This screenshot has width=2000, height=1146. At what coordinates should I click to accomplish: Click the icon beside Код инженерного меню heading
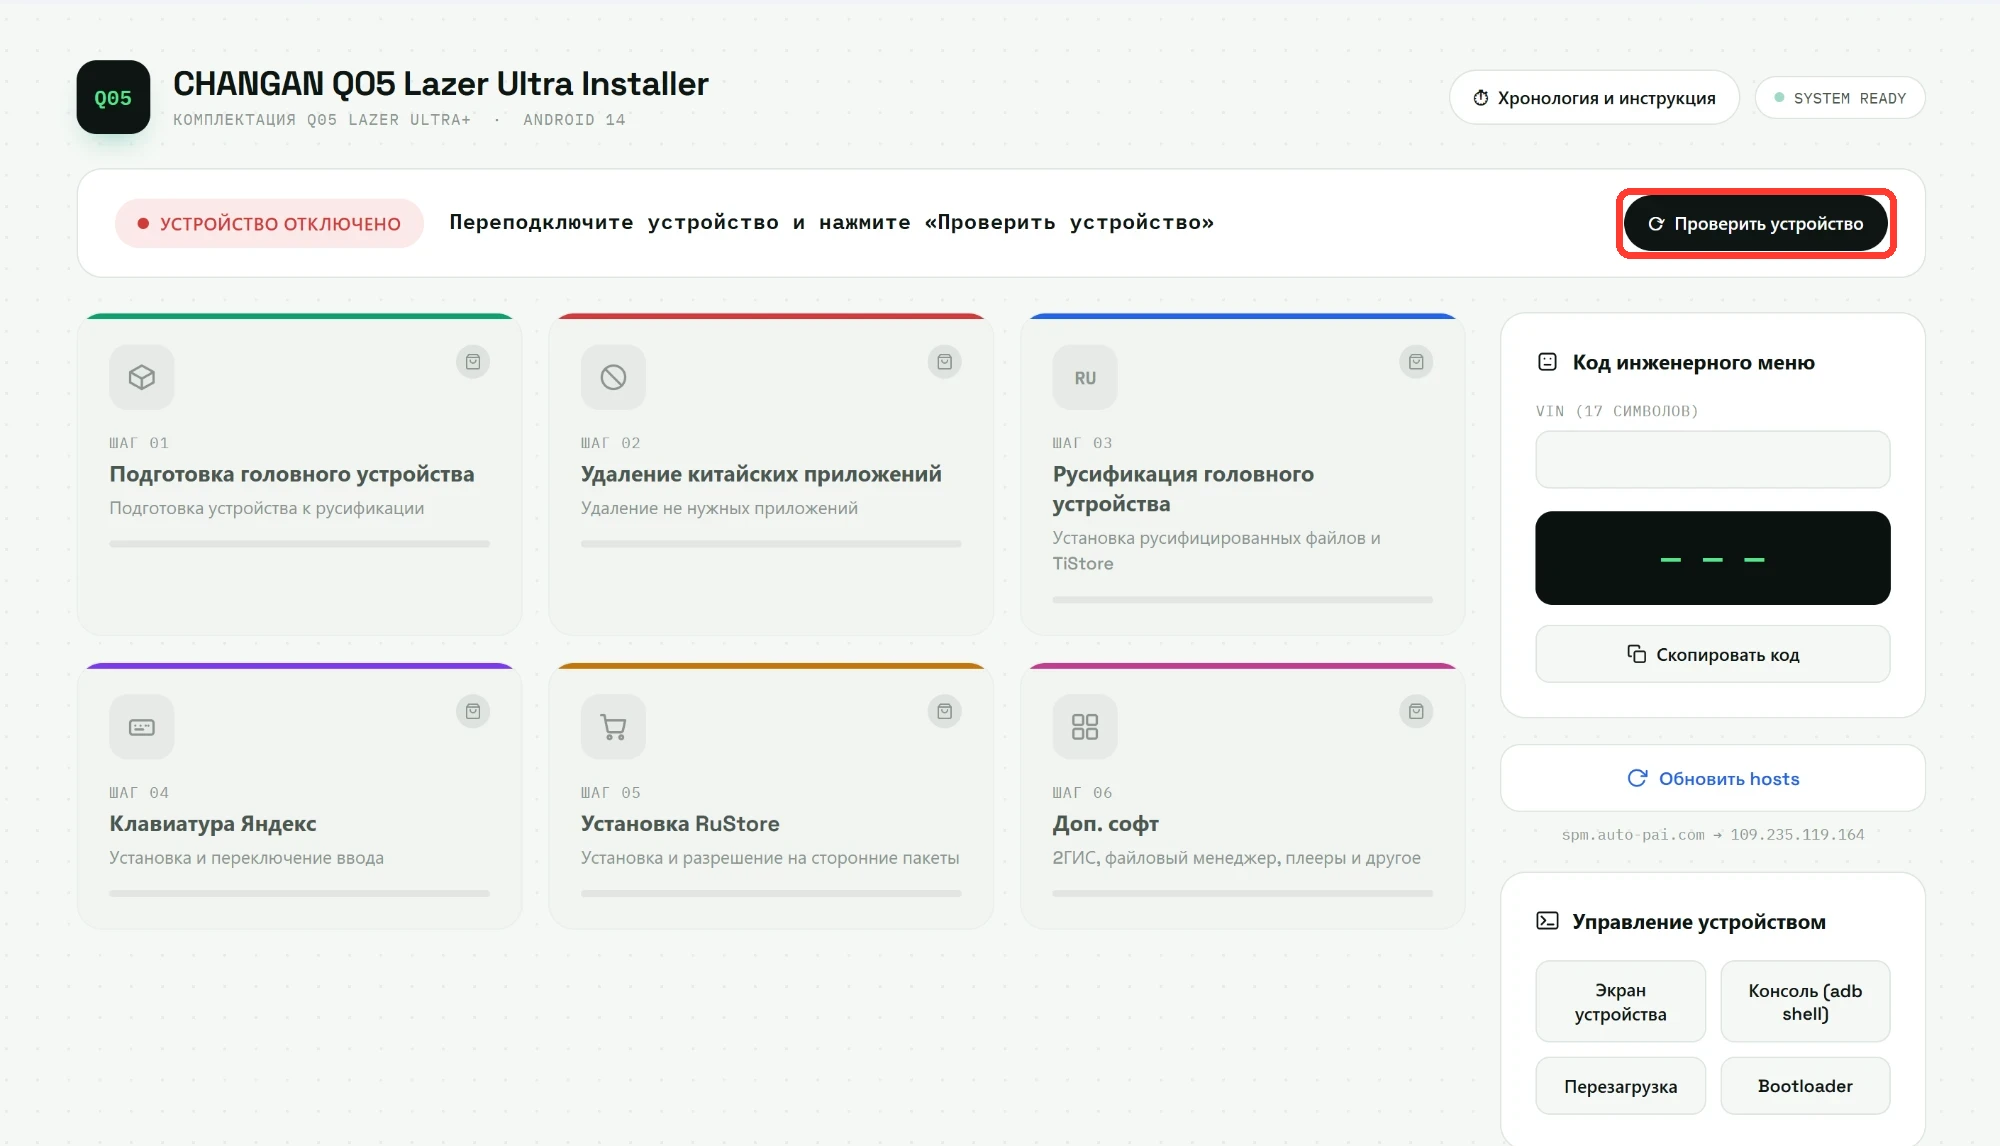[1547, 362]
